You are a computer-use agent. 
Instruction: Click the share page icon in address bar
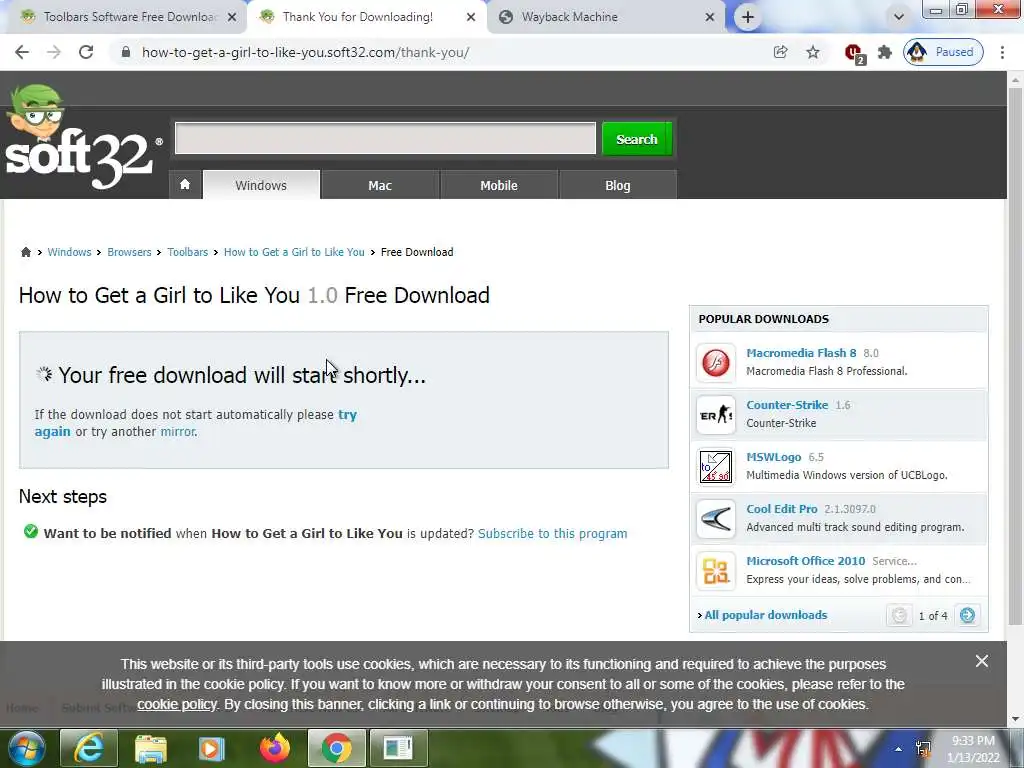[780, 52]
